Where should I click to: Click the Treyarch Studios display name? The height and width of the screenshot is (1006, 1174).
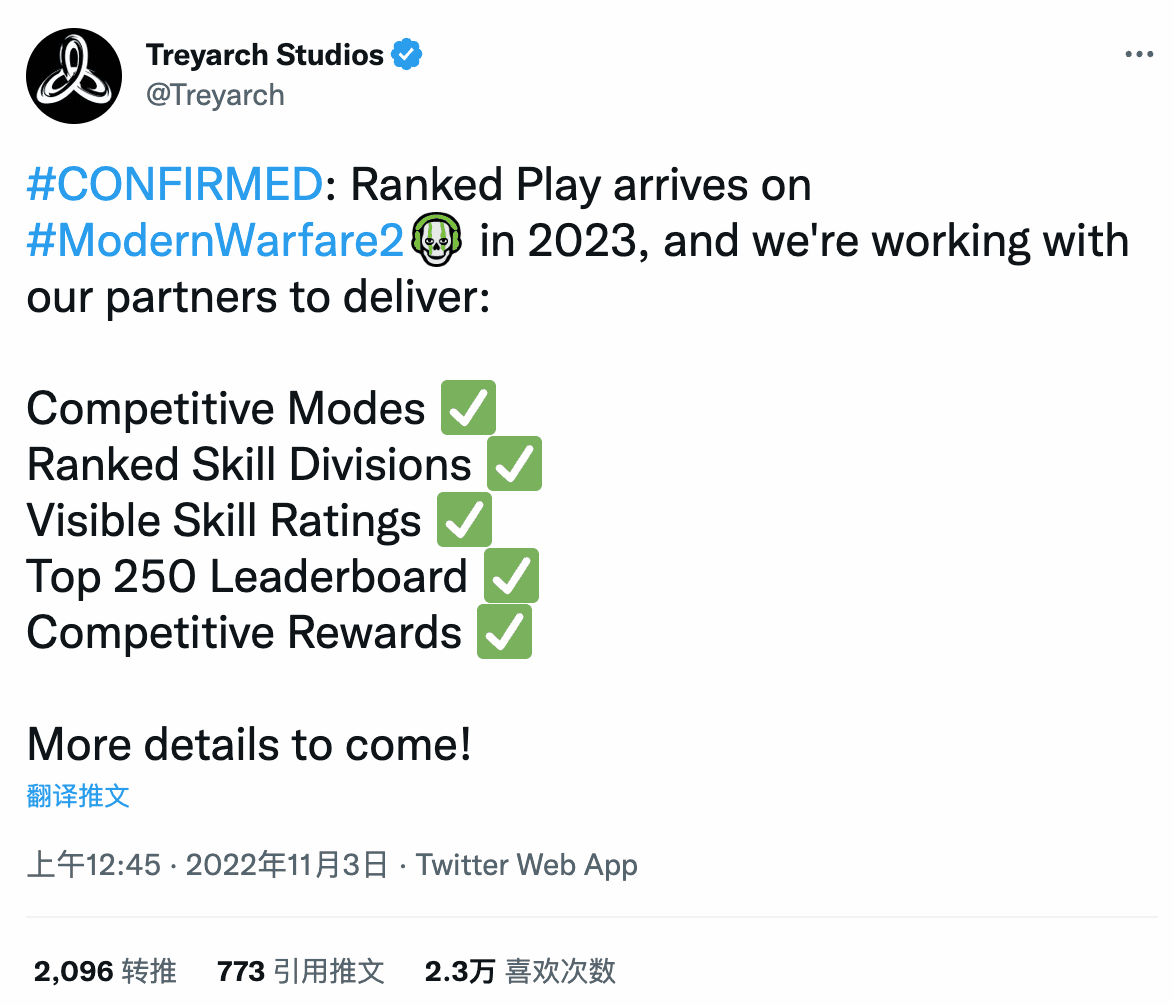pyautogui.click(x=264, y=55)
